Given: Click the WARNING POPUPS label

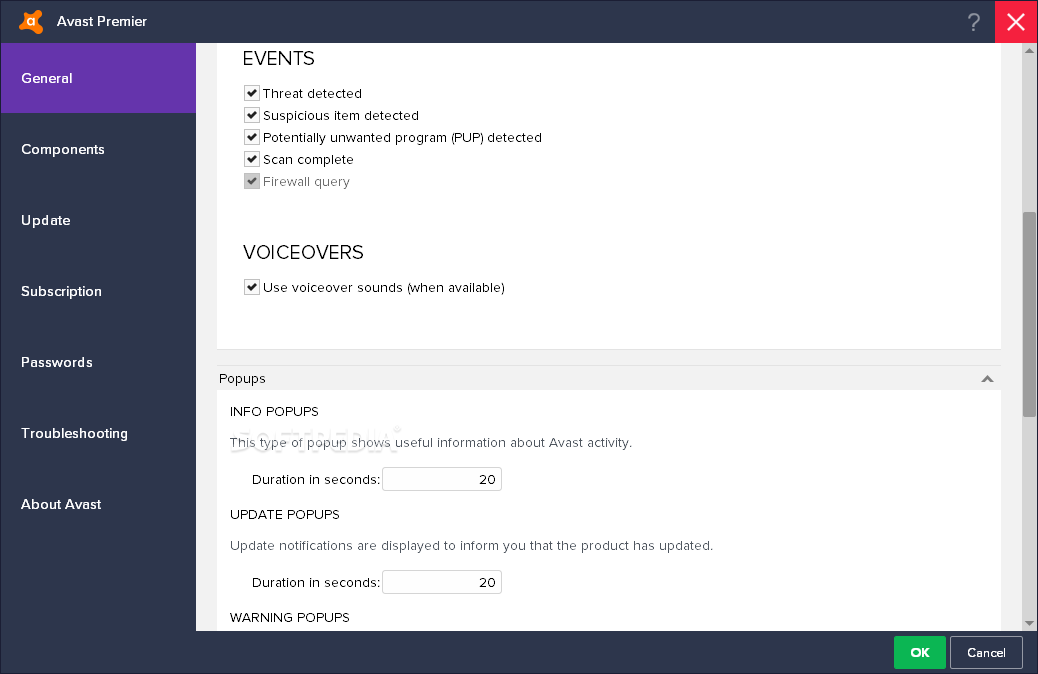Looking at the screenshot, I should point(289,617).
